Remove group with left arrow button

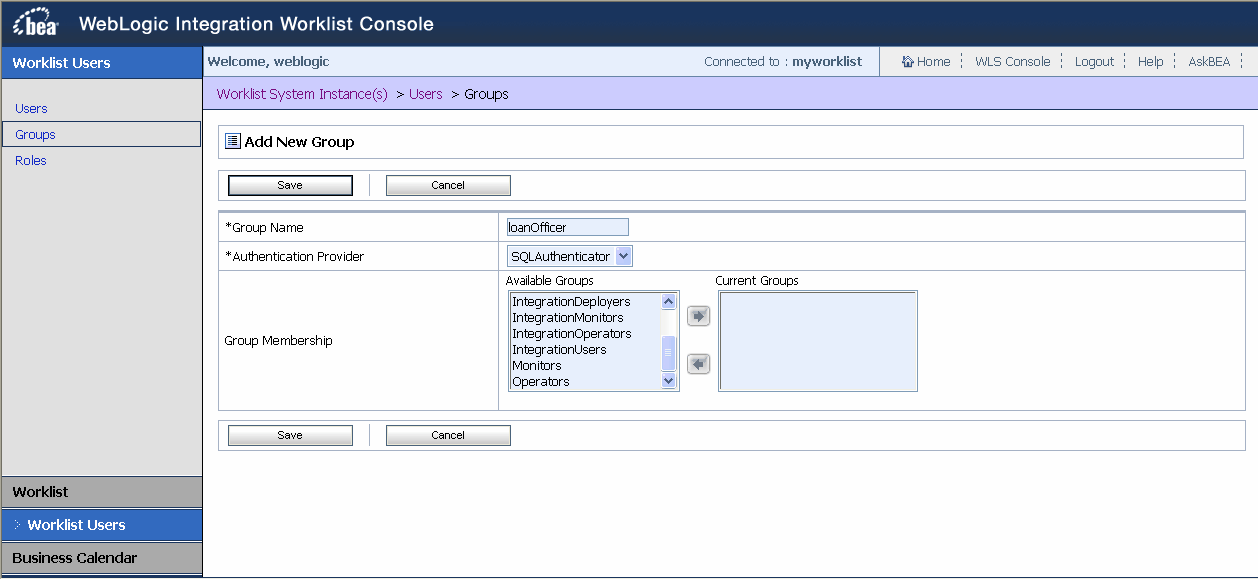(699, 364)
